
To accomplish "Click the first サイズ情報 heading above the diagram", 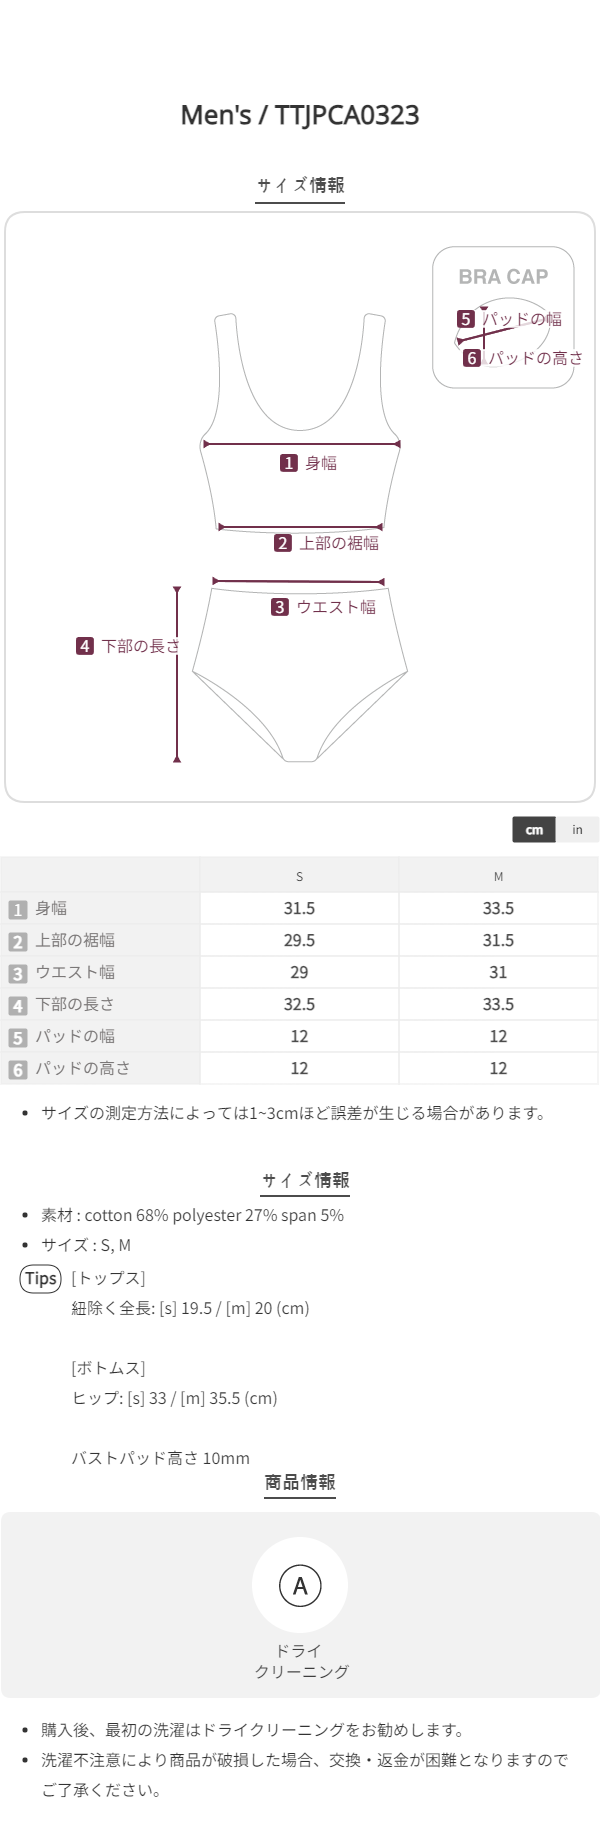I will pyautogui.click(x=300, y=185).
